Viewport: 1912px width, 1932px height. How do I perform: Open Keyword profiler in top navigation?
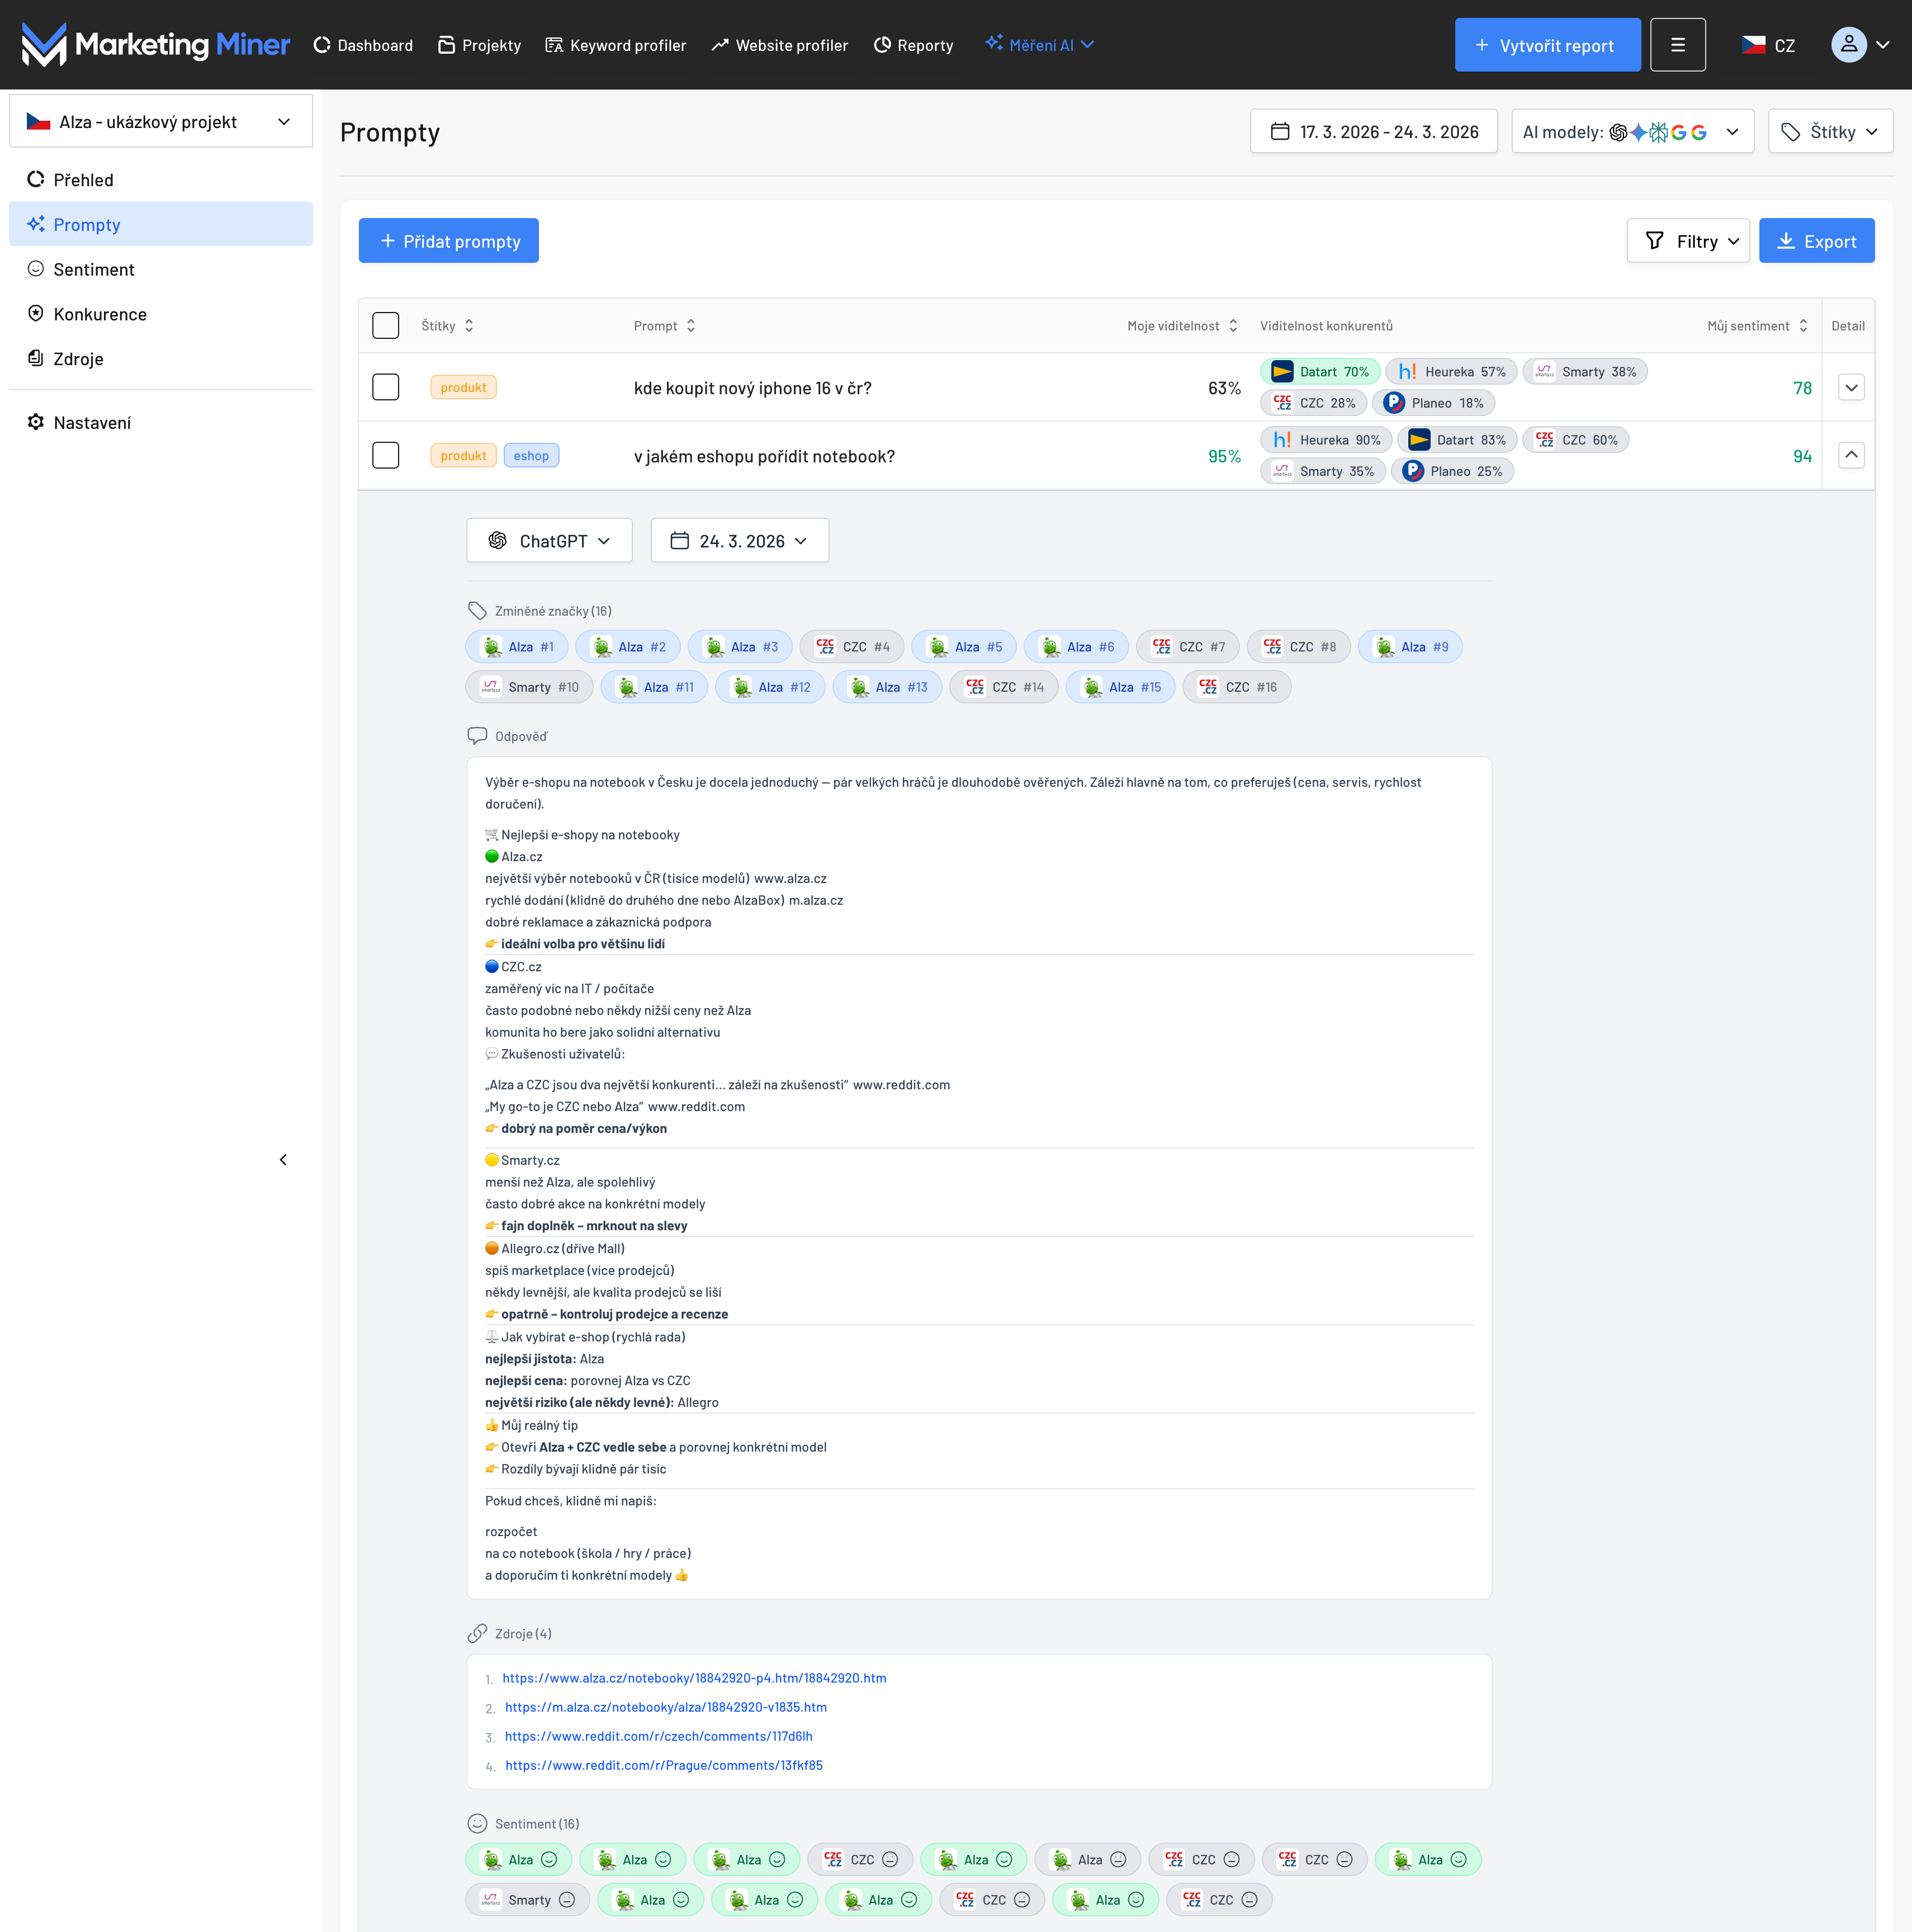pos(616,45)
